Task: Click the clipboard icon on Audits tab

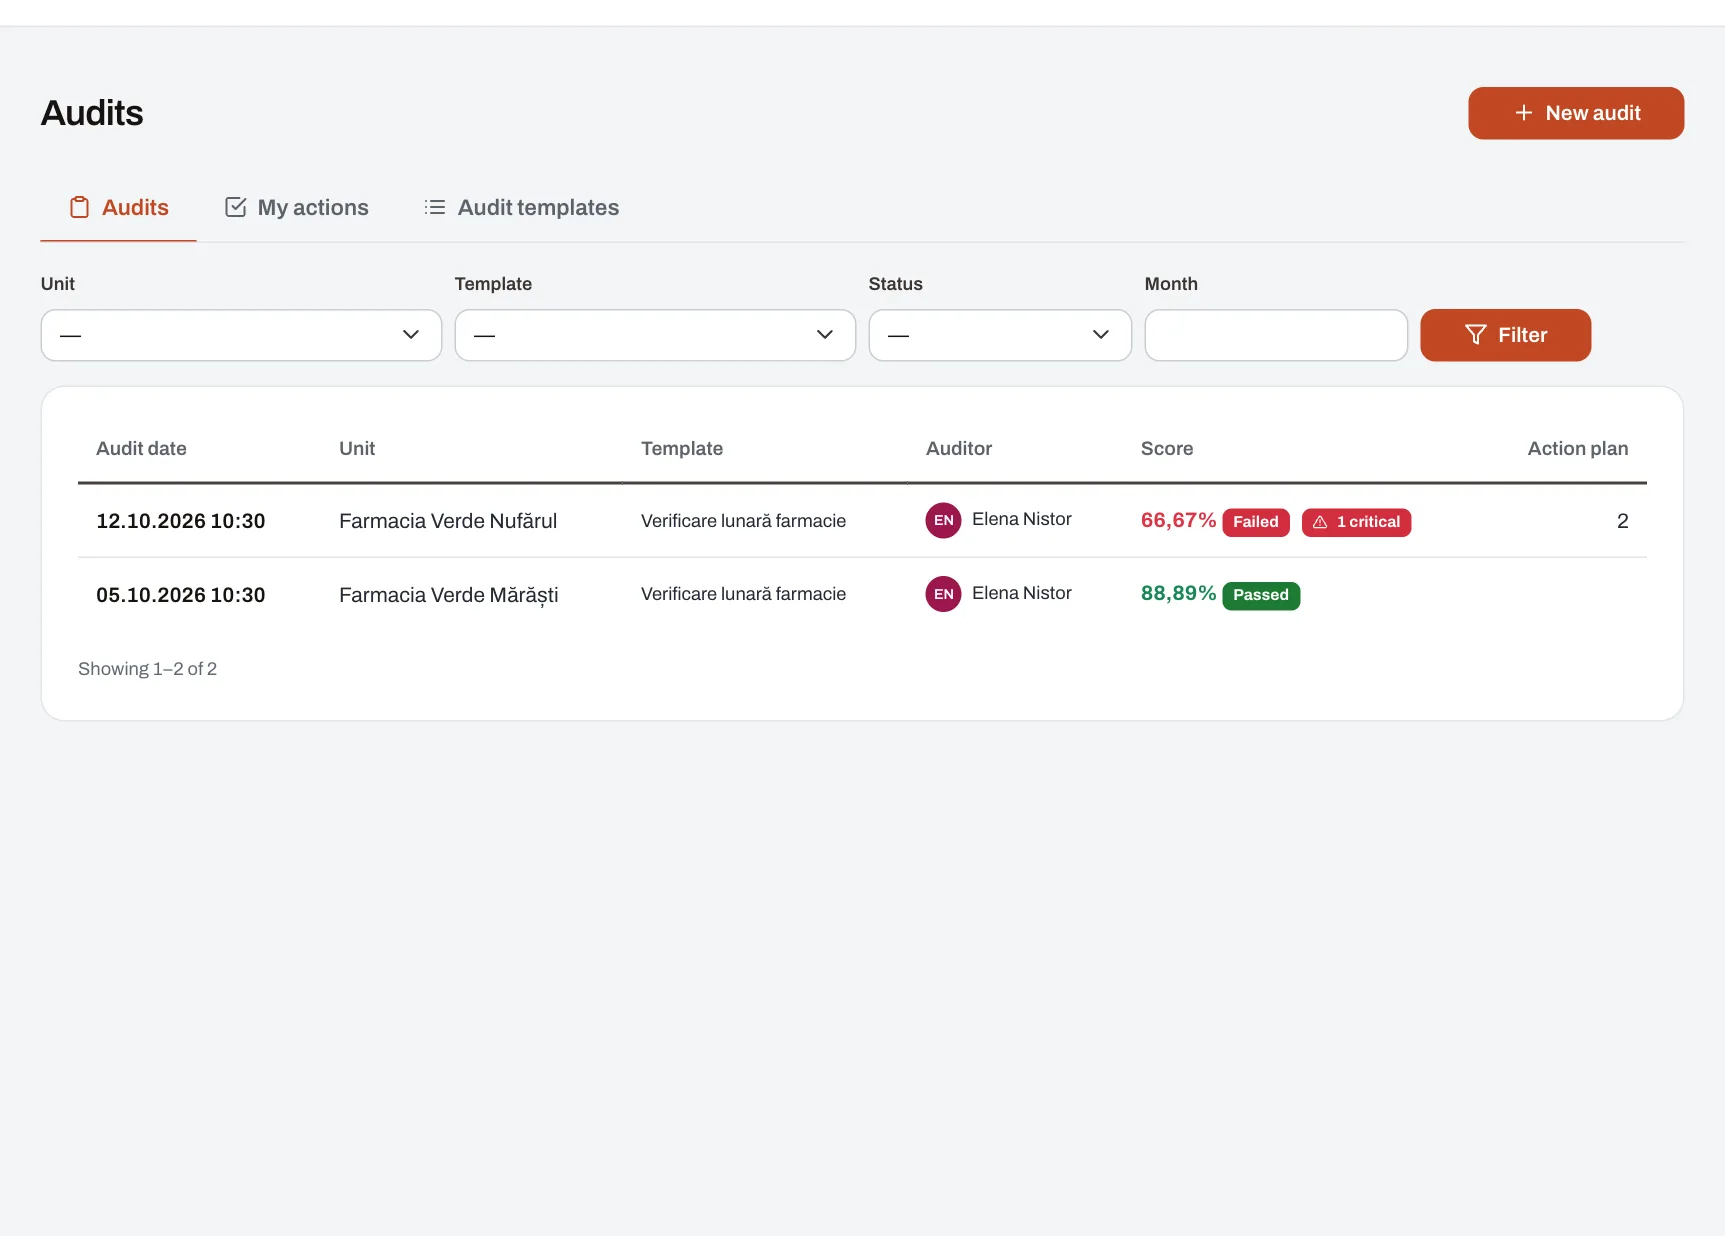Action: [x=79, y=207]
